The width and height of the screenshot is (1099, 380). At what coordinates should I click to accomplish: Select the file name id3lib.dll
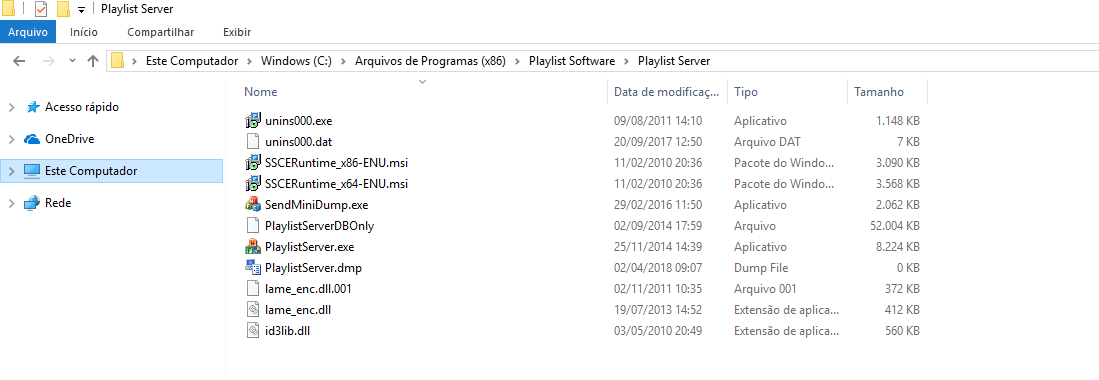pos(287,330)
